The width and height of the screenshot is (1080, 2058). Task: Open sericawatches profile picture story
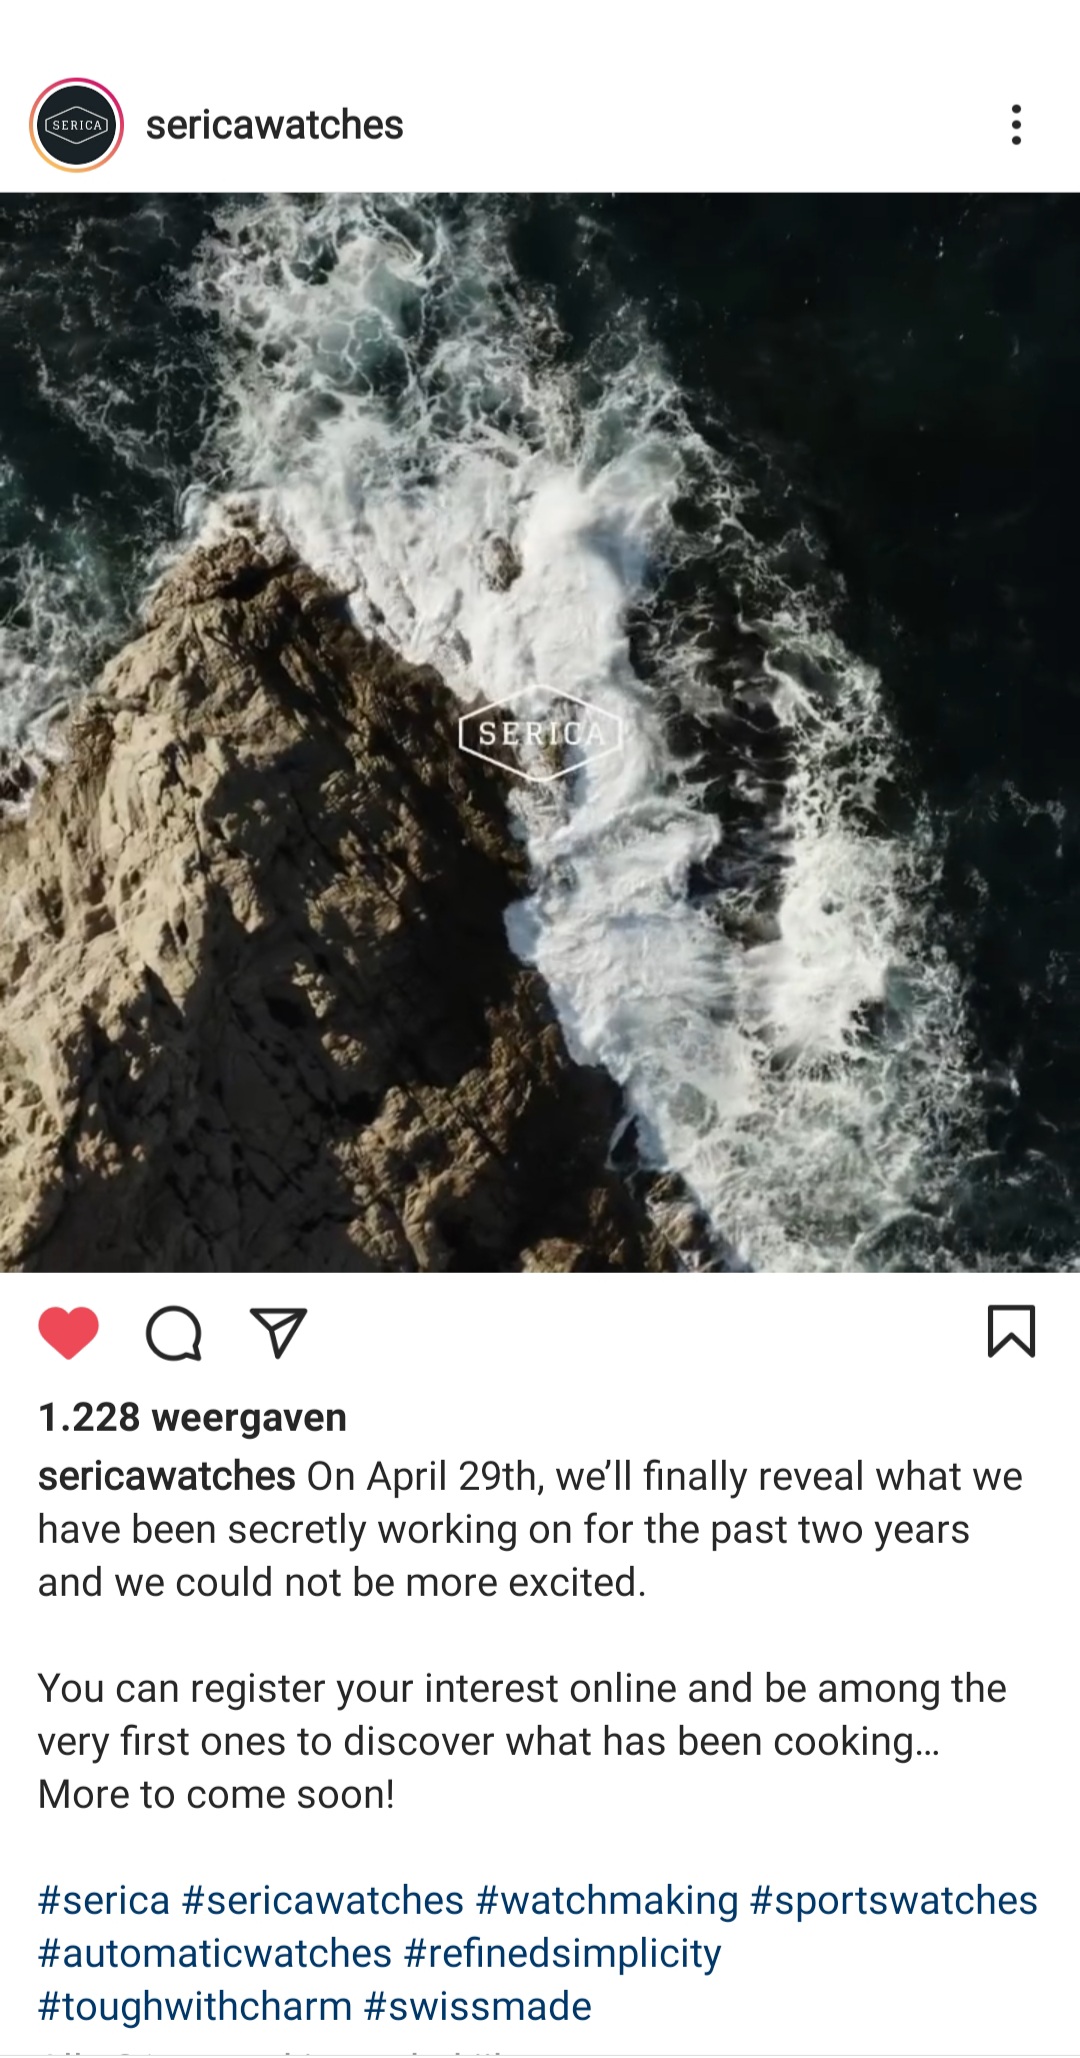(x=77, y=125)
